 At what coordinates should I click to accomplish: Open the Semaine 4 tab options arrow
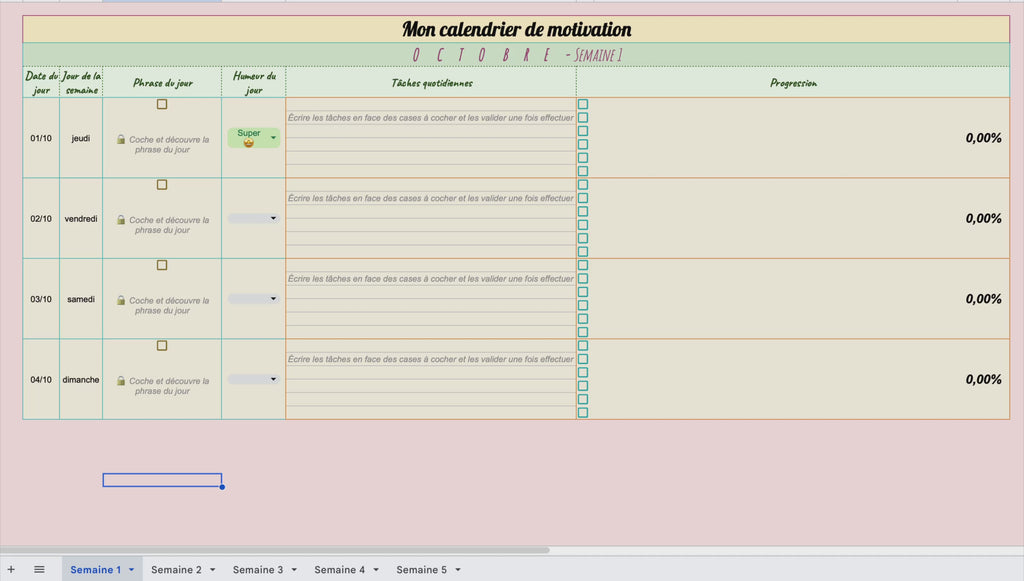point(376,569)
